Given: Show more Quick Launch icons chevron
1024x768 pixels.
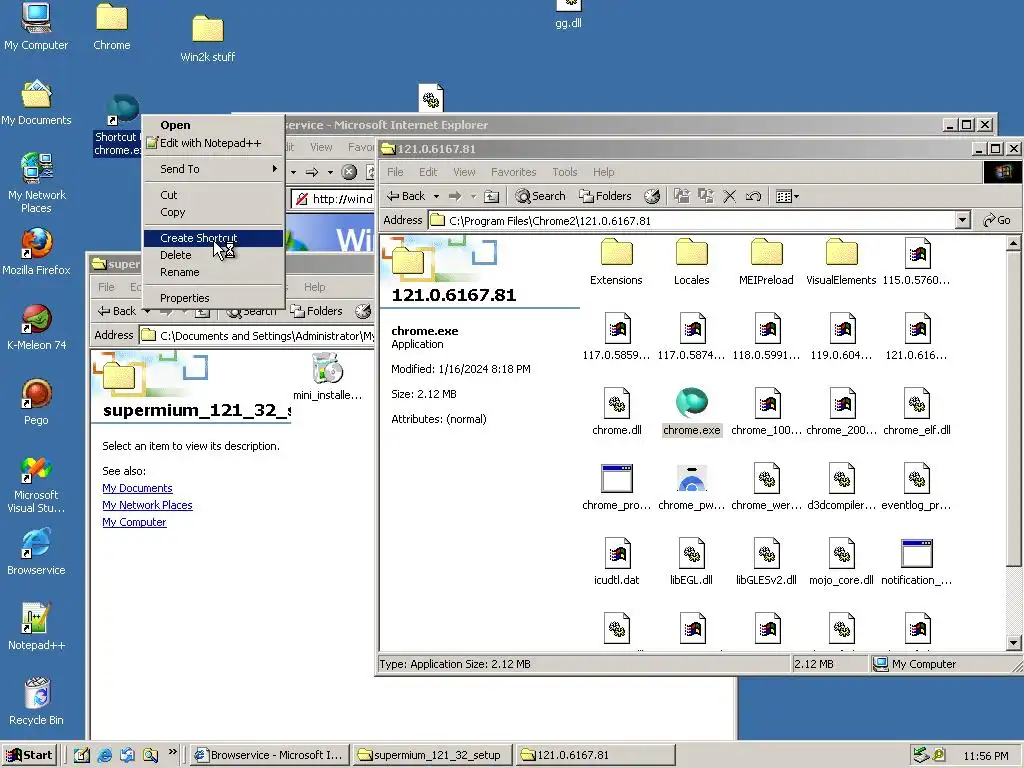Looking at the screenshot, I should [x=172, y=751].
